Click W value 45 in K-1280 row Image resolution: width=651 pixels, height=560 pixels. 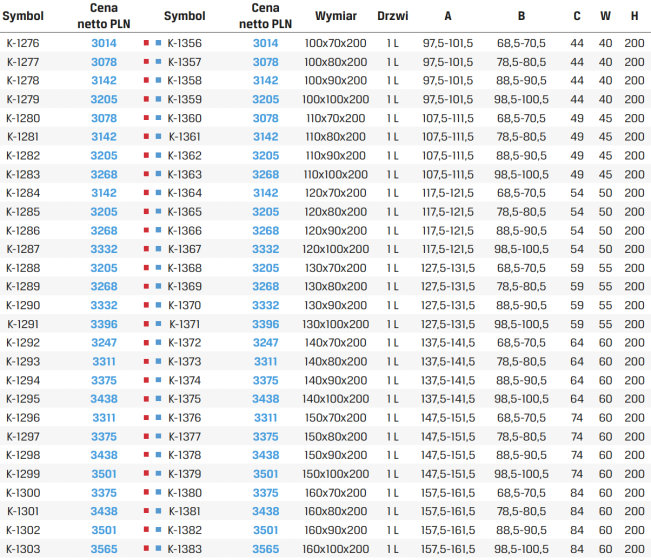point(605,118)
